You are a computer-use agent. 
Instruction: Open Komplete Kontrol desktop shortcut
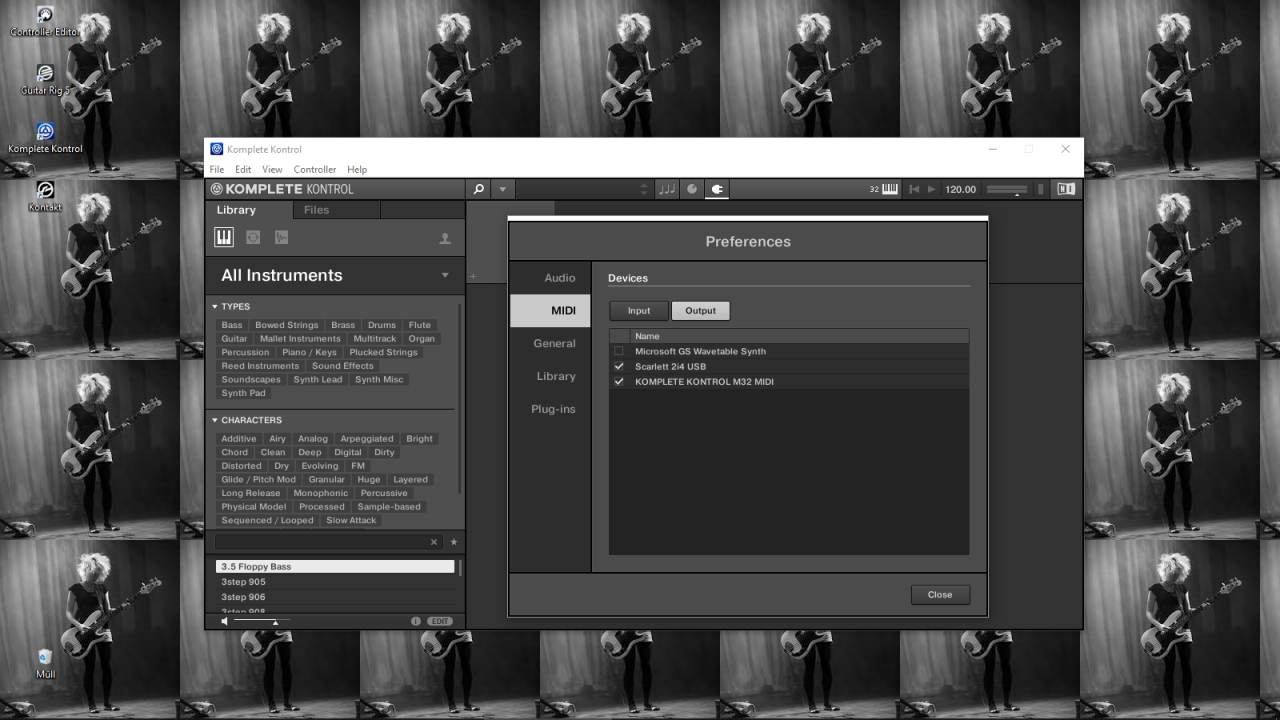45,138
